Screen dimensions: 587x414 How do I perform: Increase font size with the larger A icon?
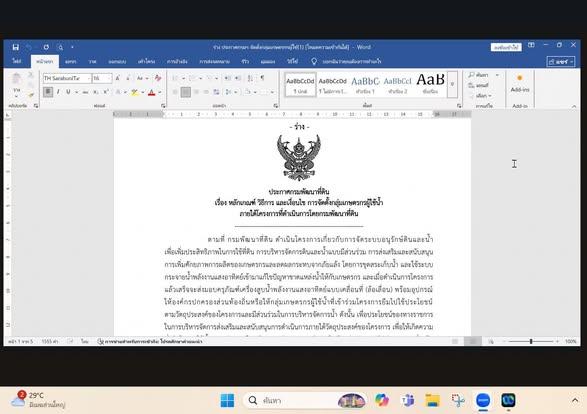pyautogui.click(x=118, y=78)
